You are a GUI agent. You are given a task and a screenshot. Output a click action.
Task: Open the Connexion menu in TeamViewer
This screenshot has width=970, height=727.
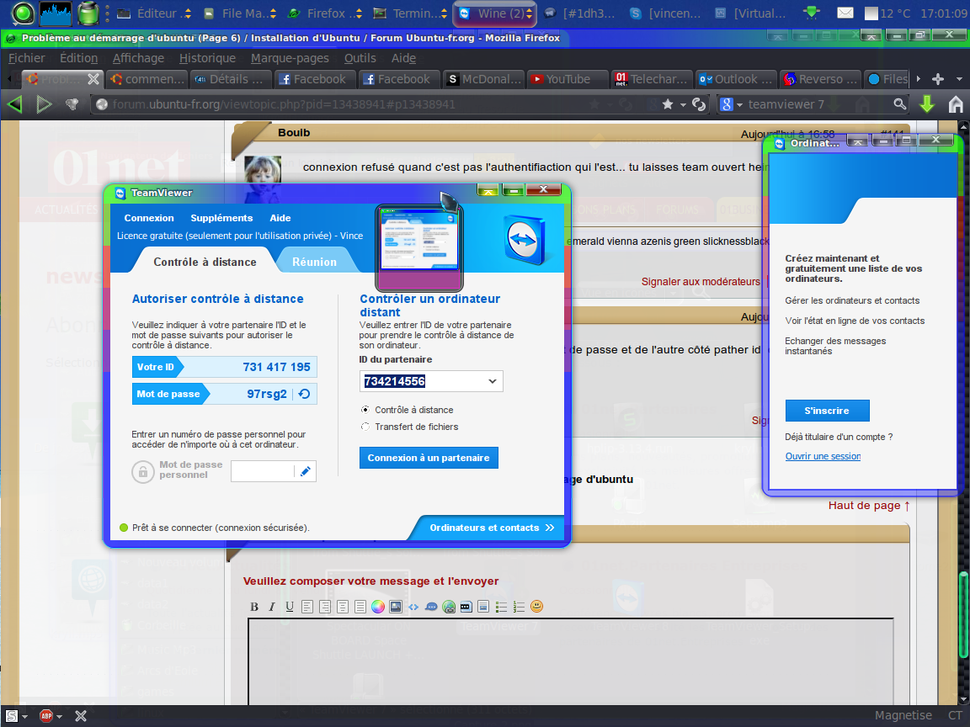149,218
